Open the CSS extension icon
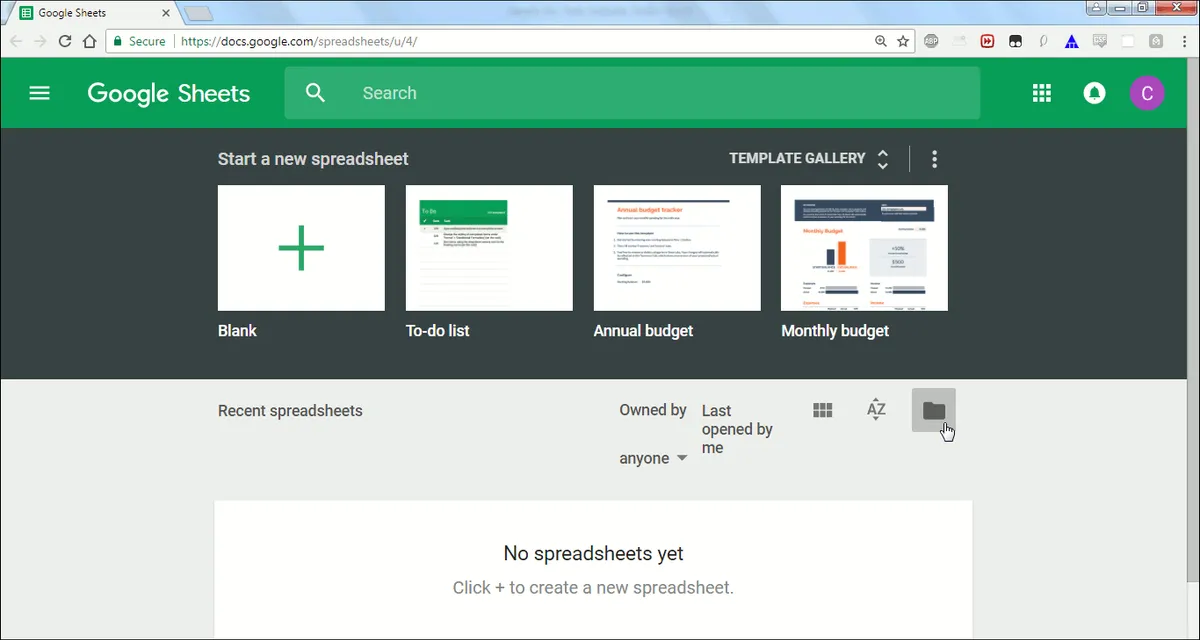 1099,41
